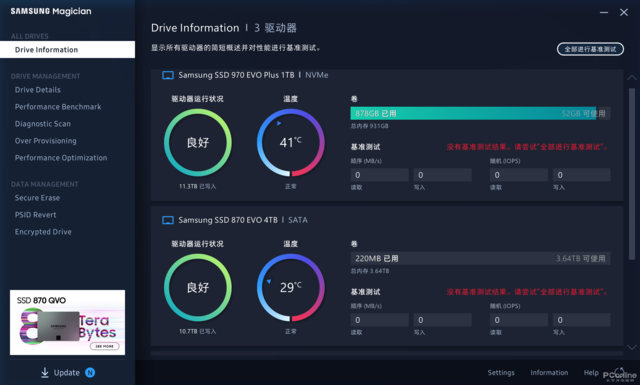640x385 pixels.
Task: Click the vertical scrollbar thumb
Action: (632, 174)
